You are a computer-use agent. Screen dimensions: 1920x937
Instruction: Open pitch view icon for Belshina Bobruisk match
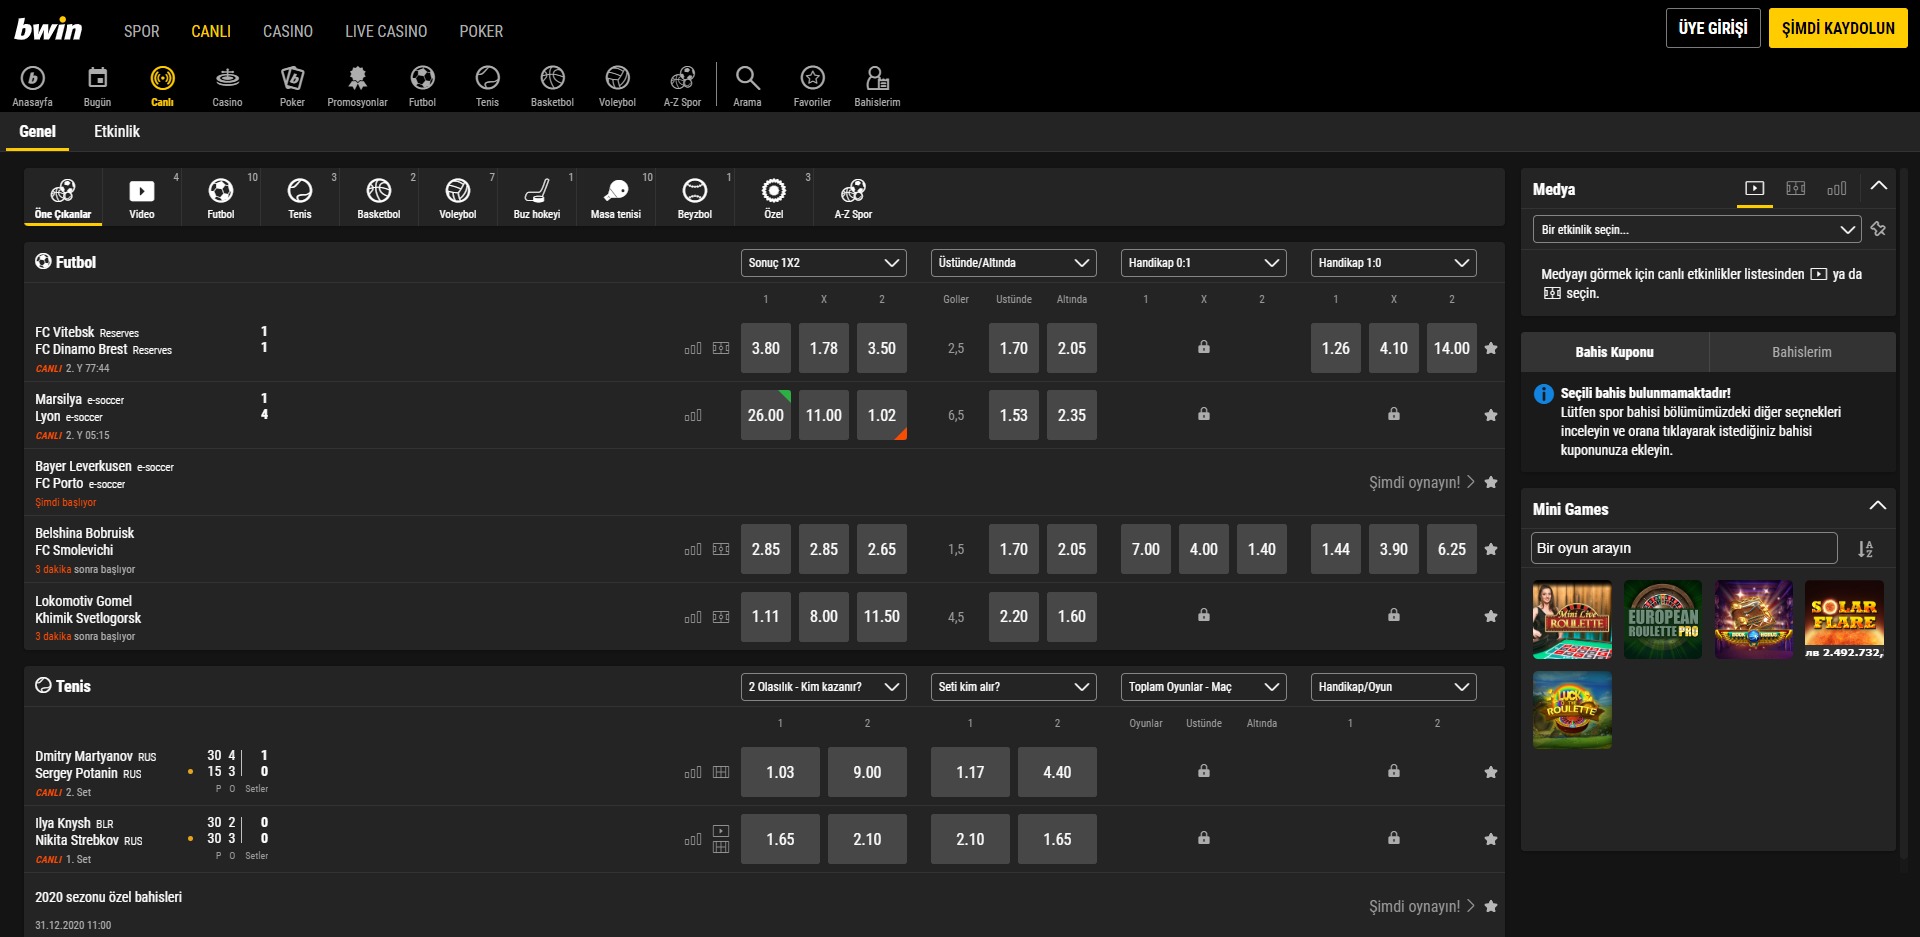coord(721,550)
